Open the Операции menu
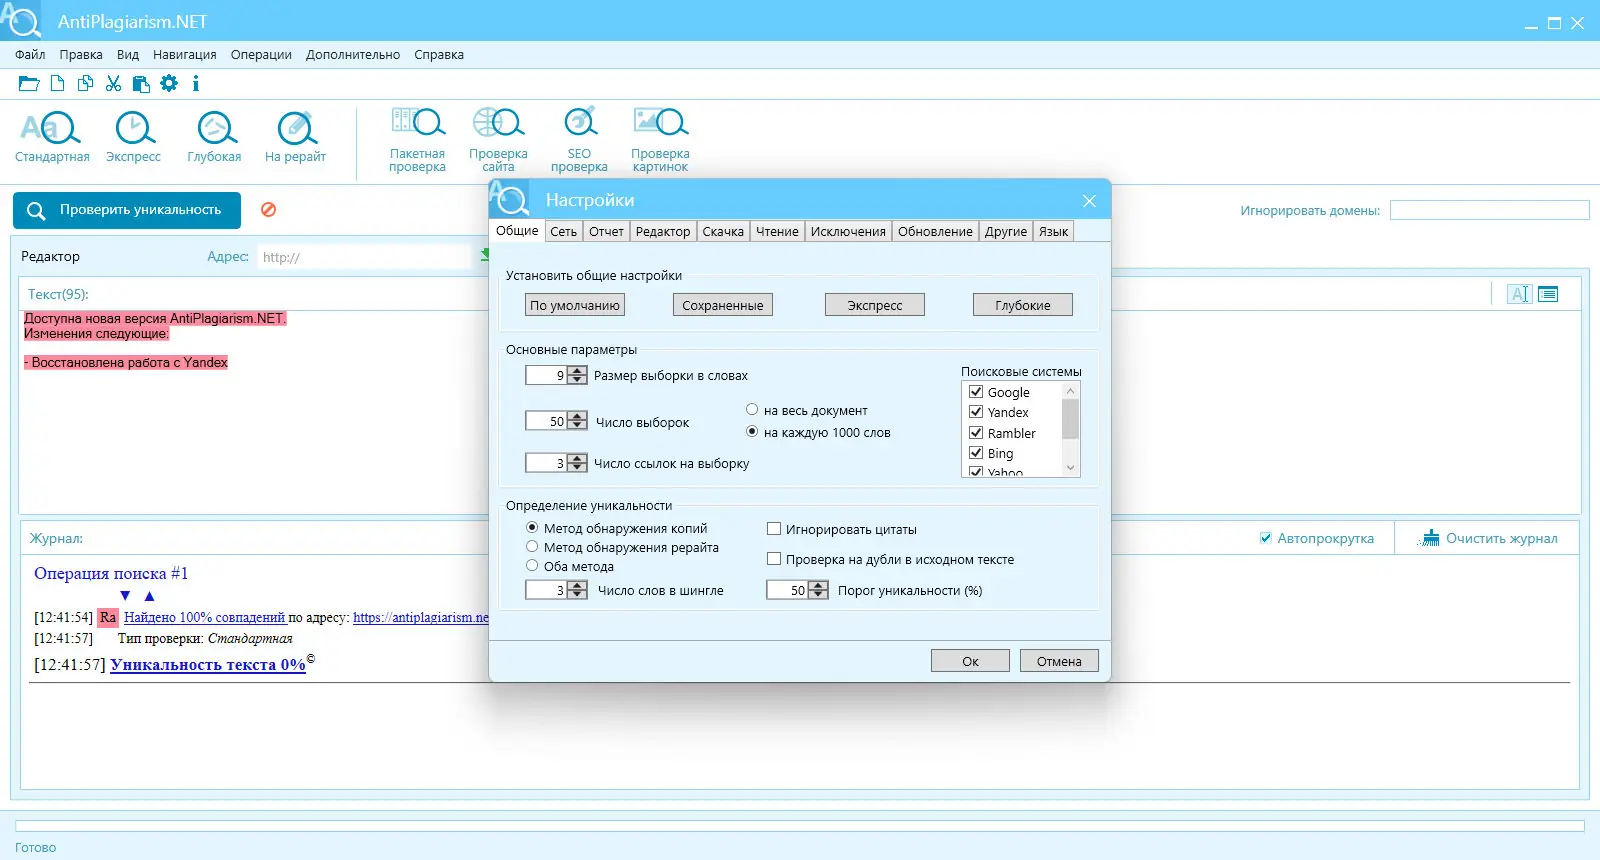Image resolution: width=1600 pixels, height=860 pixels. pos(261,55)
